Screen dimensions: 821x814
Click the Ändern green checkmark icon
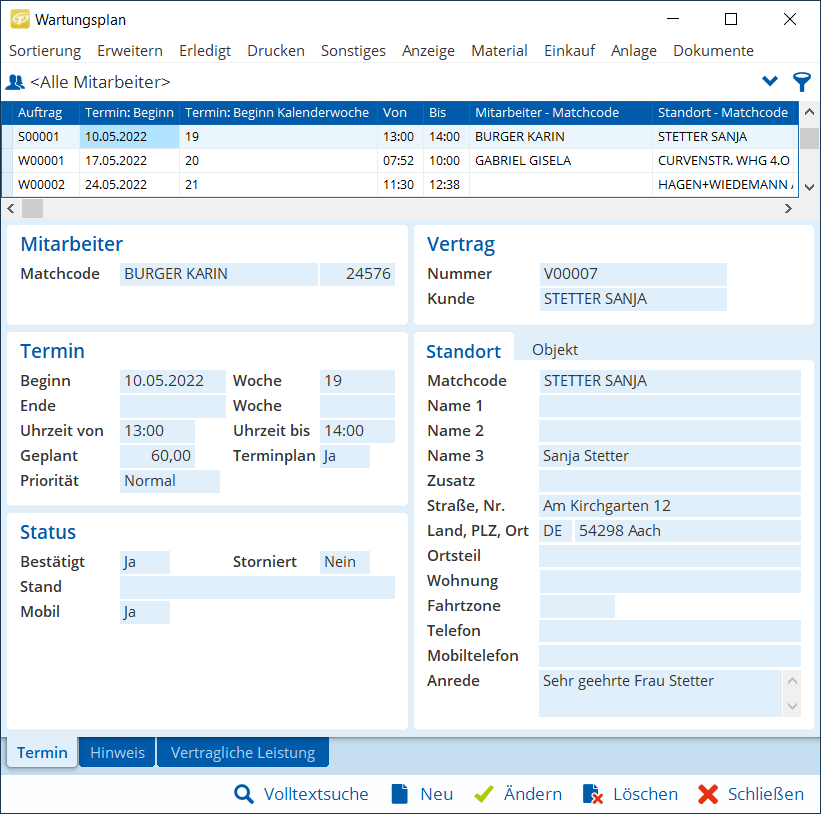484,794
